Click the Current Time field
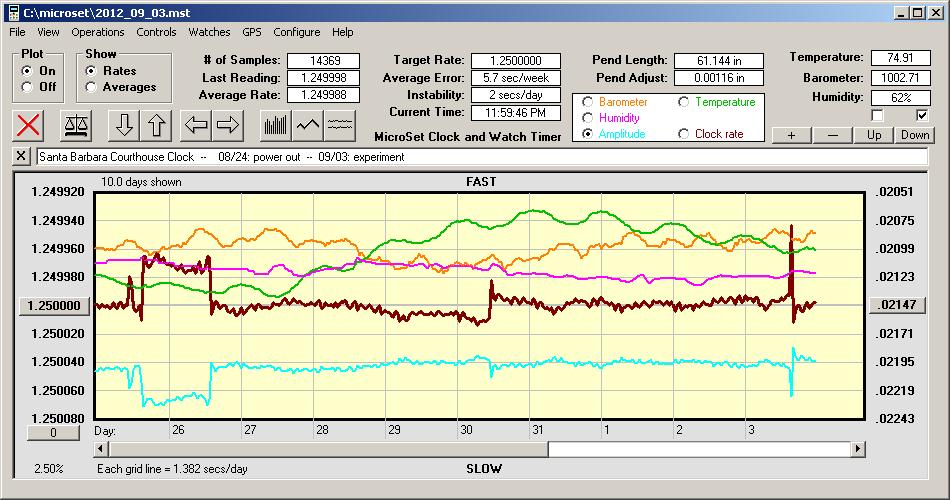 (516, 112)
